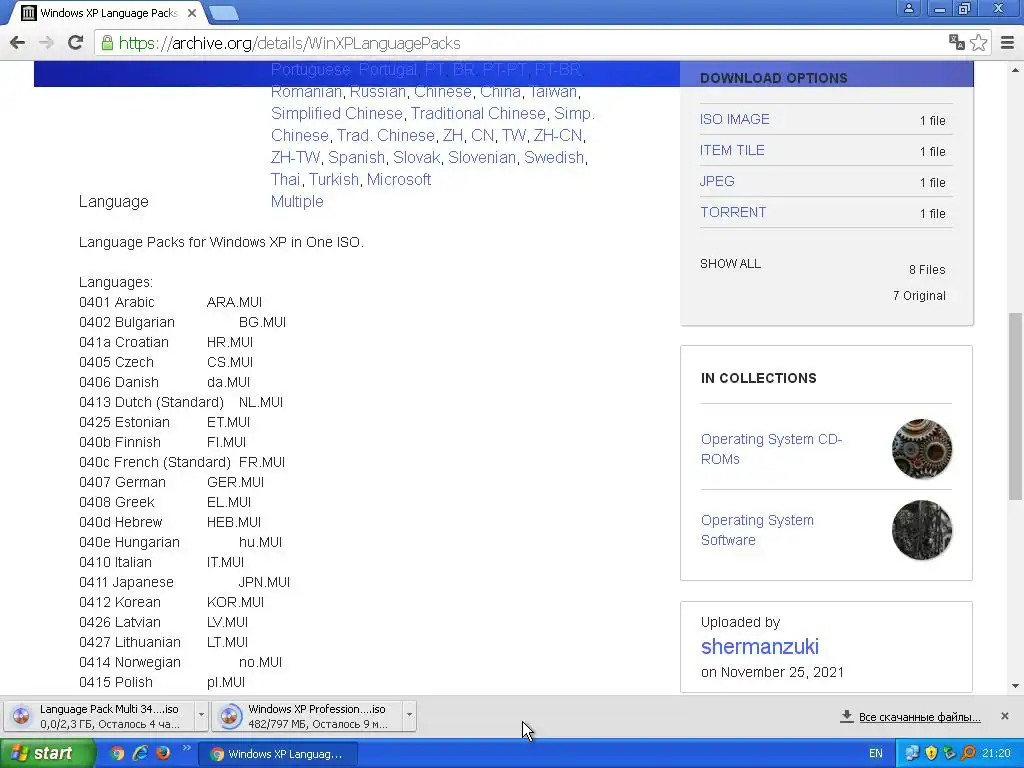Viewport: 1024px width, 768px height.
Task: Open the translate page icon in address bar
Action: tap(957, 42)
